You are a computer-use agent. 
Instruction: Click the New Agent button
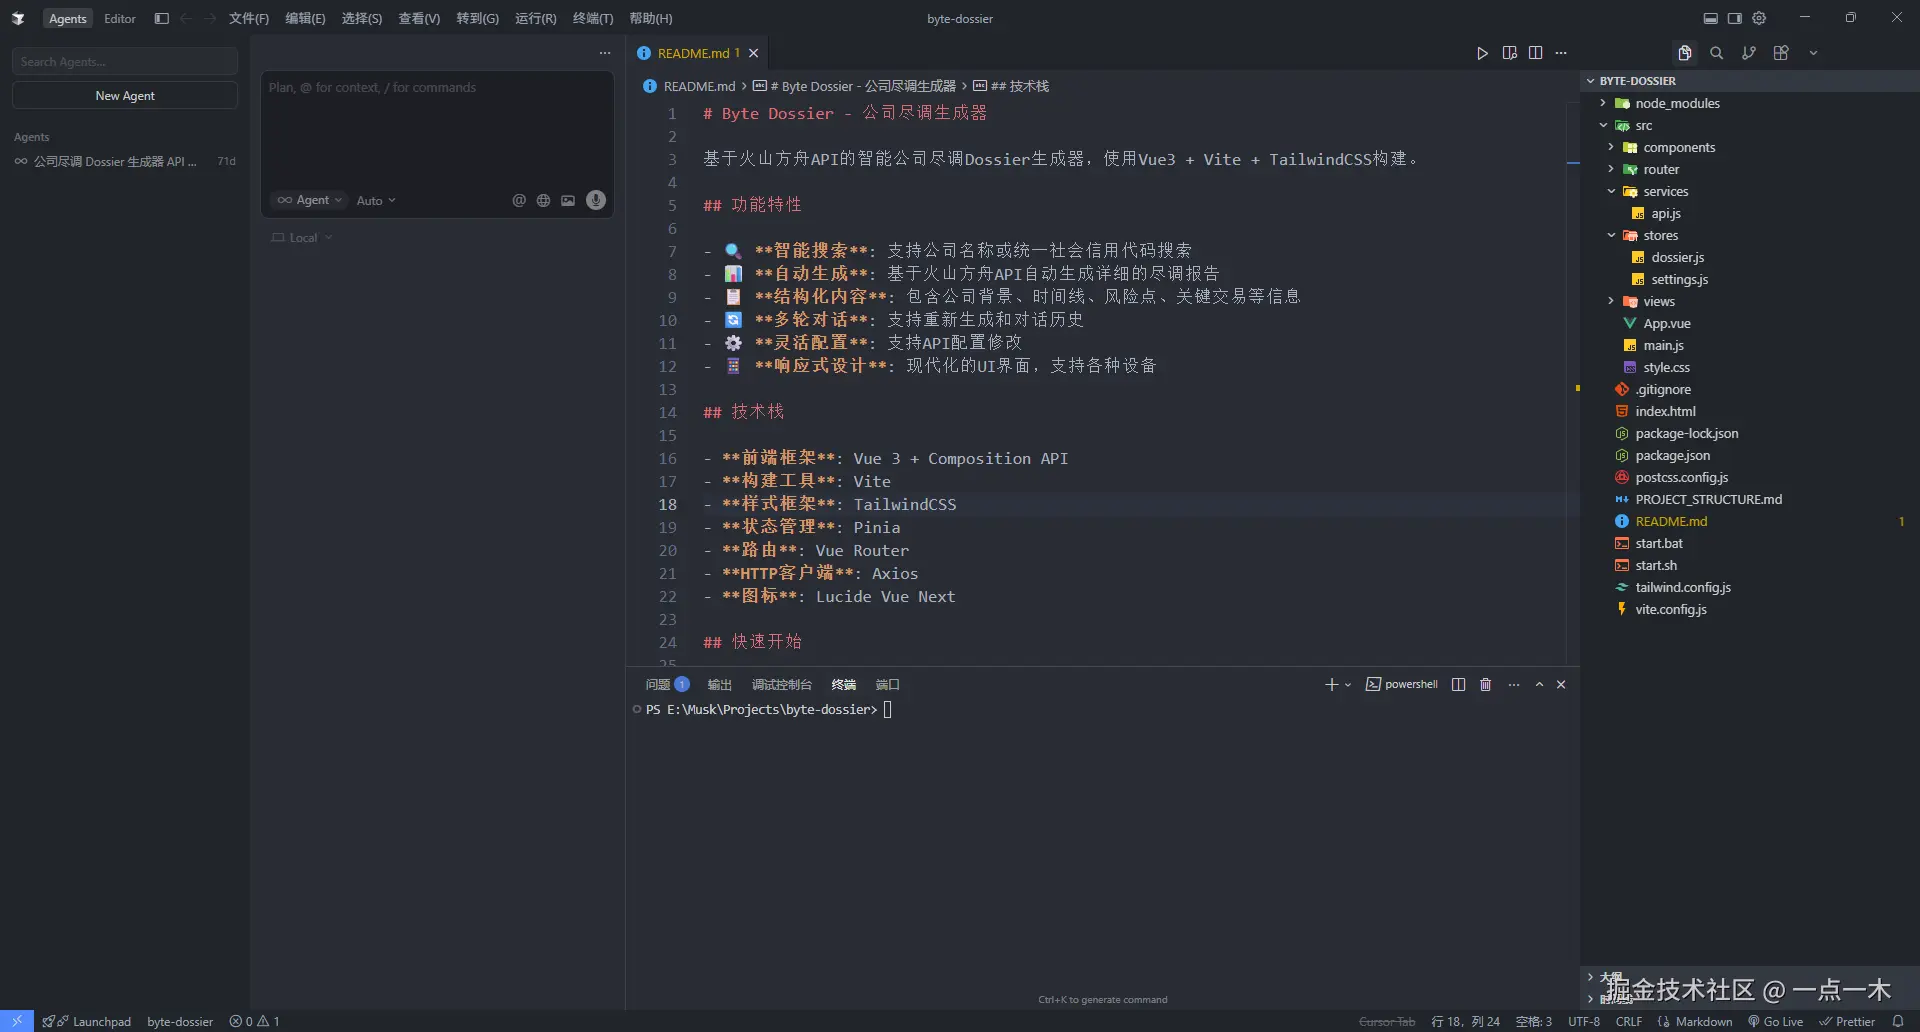(125, 96)
